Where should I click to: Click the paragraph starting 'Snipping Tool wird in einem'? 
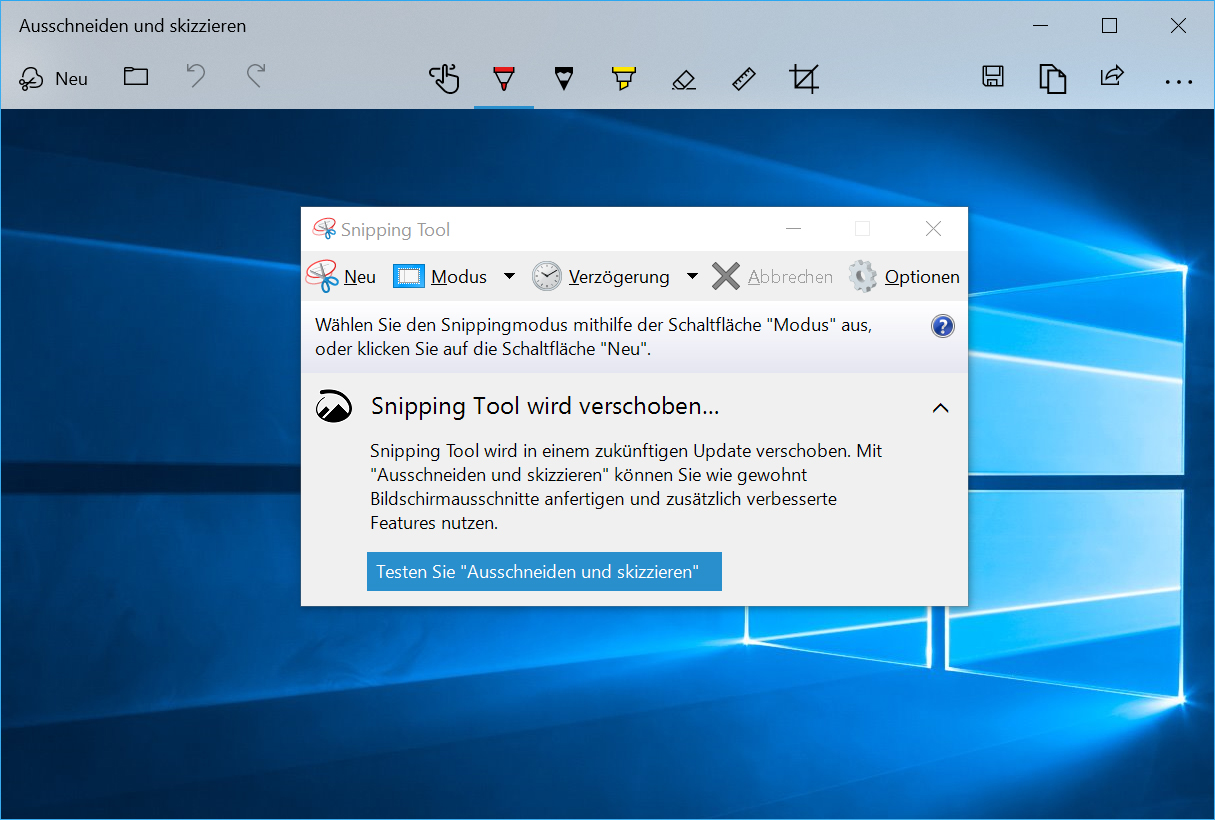point(626,487)
